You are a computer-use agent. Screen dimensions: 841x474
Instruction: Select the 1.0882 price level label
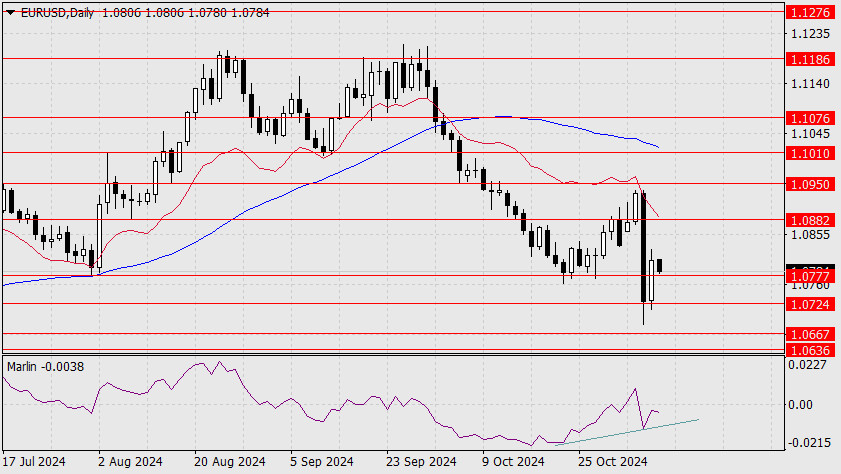[810, 220]
